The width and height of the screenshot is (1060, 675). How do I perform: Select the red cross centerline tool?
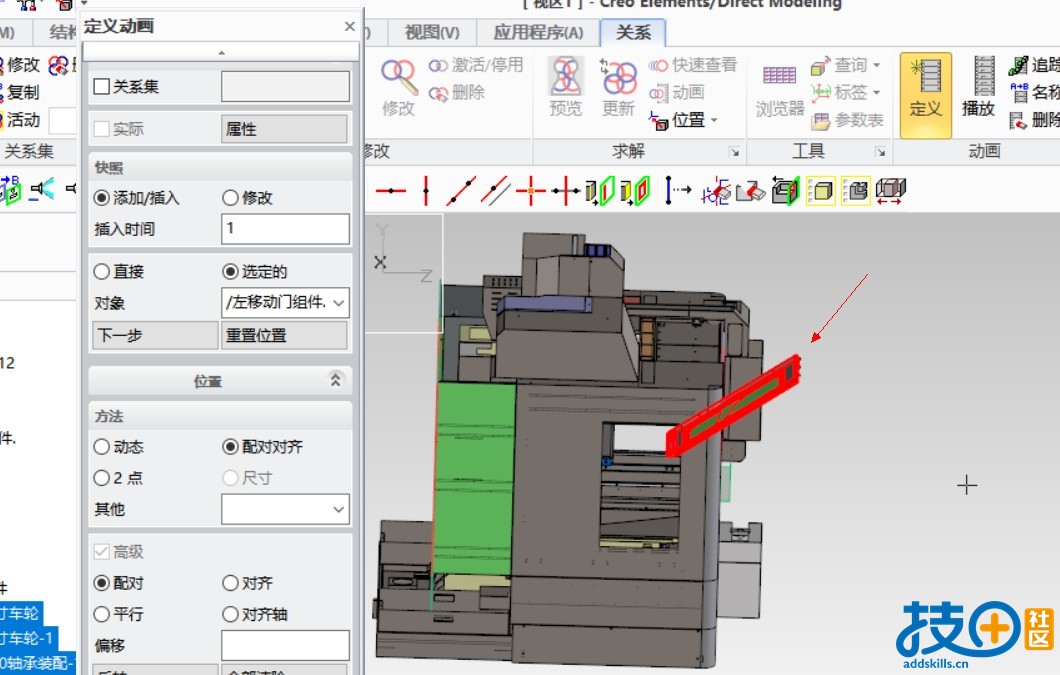[531, 191]
